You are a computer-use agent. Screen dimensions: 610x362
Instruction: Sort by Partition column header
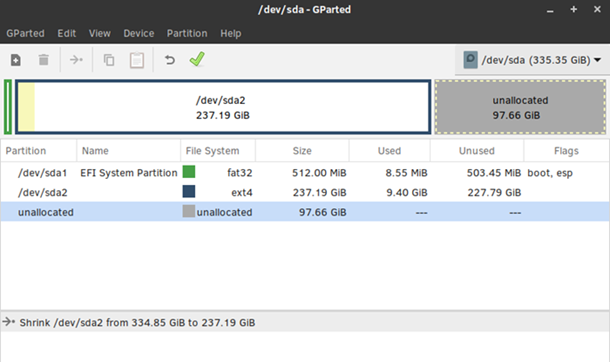click(39, 151)
